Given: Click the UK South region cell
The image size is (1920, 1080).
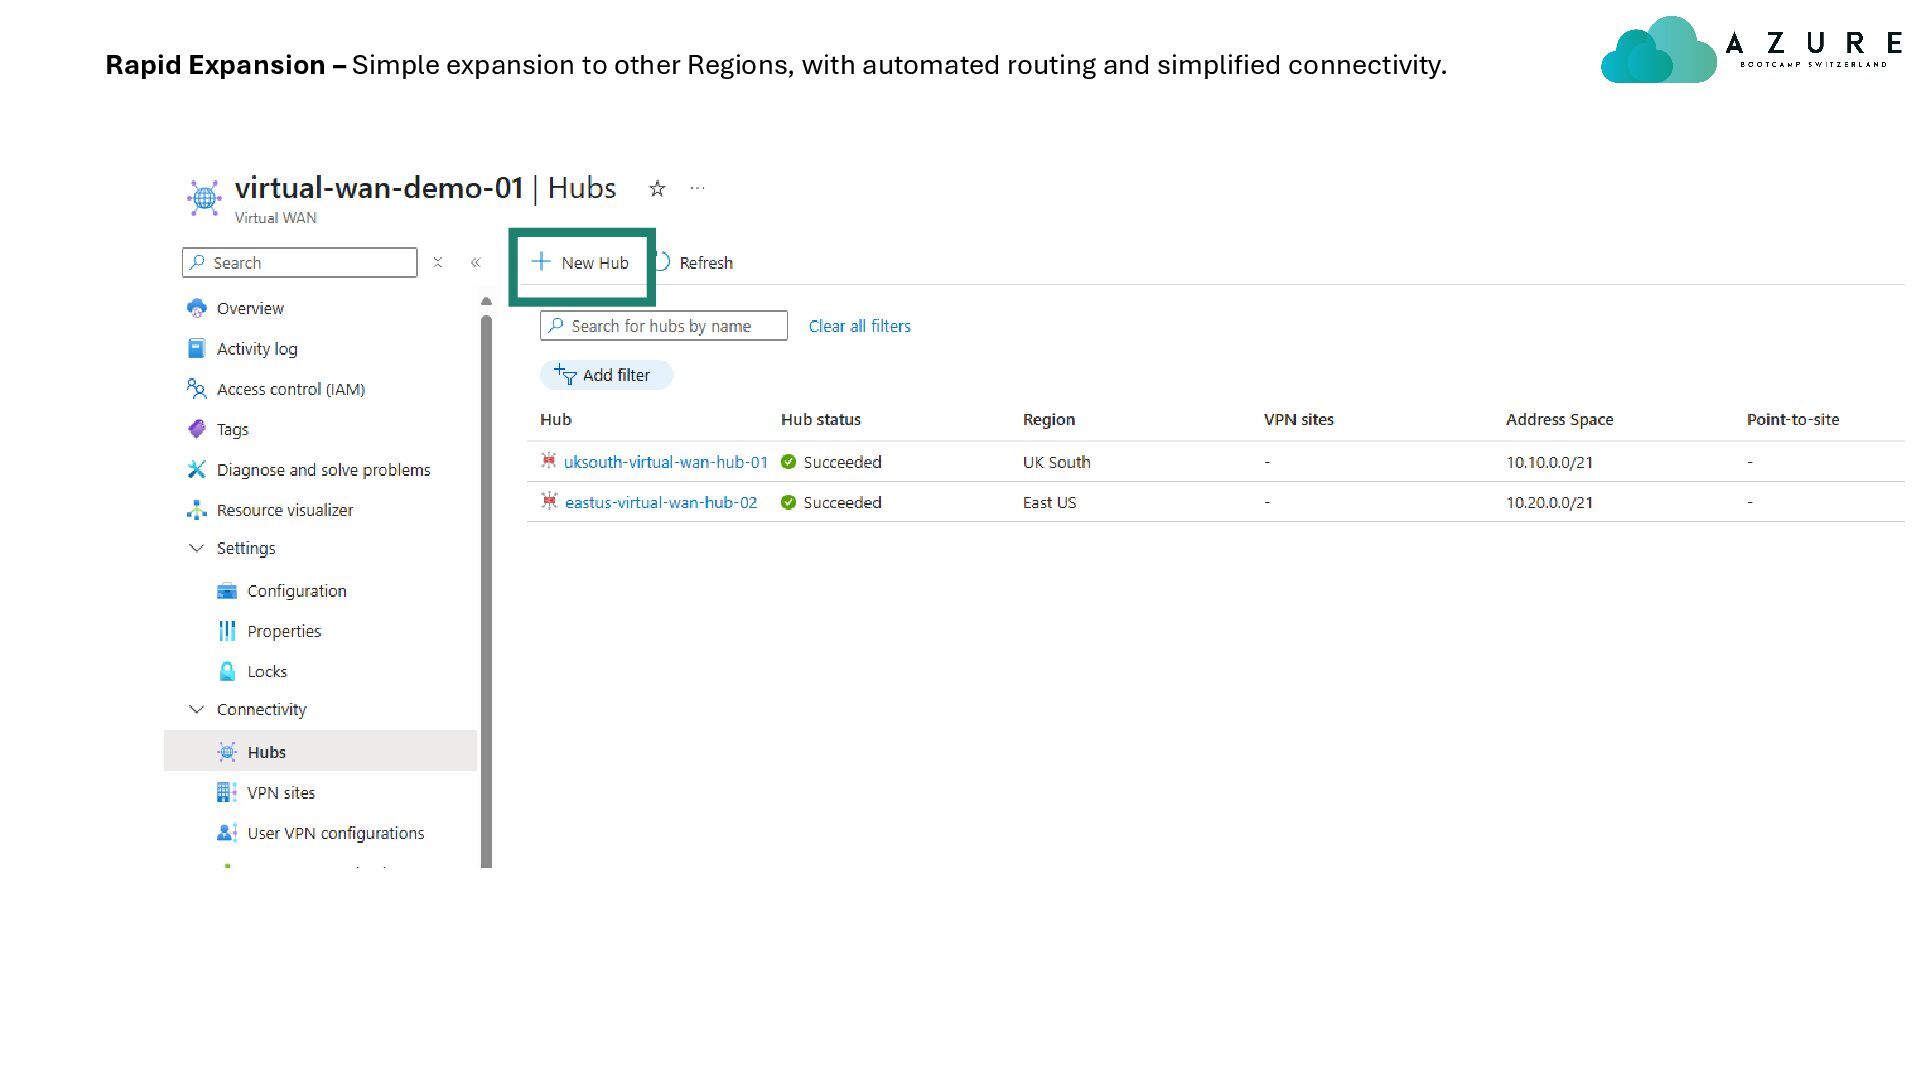Looking at the screenshot, I should click(1057, 462).
